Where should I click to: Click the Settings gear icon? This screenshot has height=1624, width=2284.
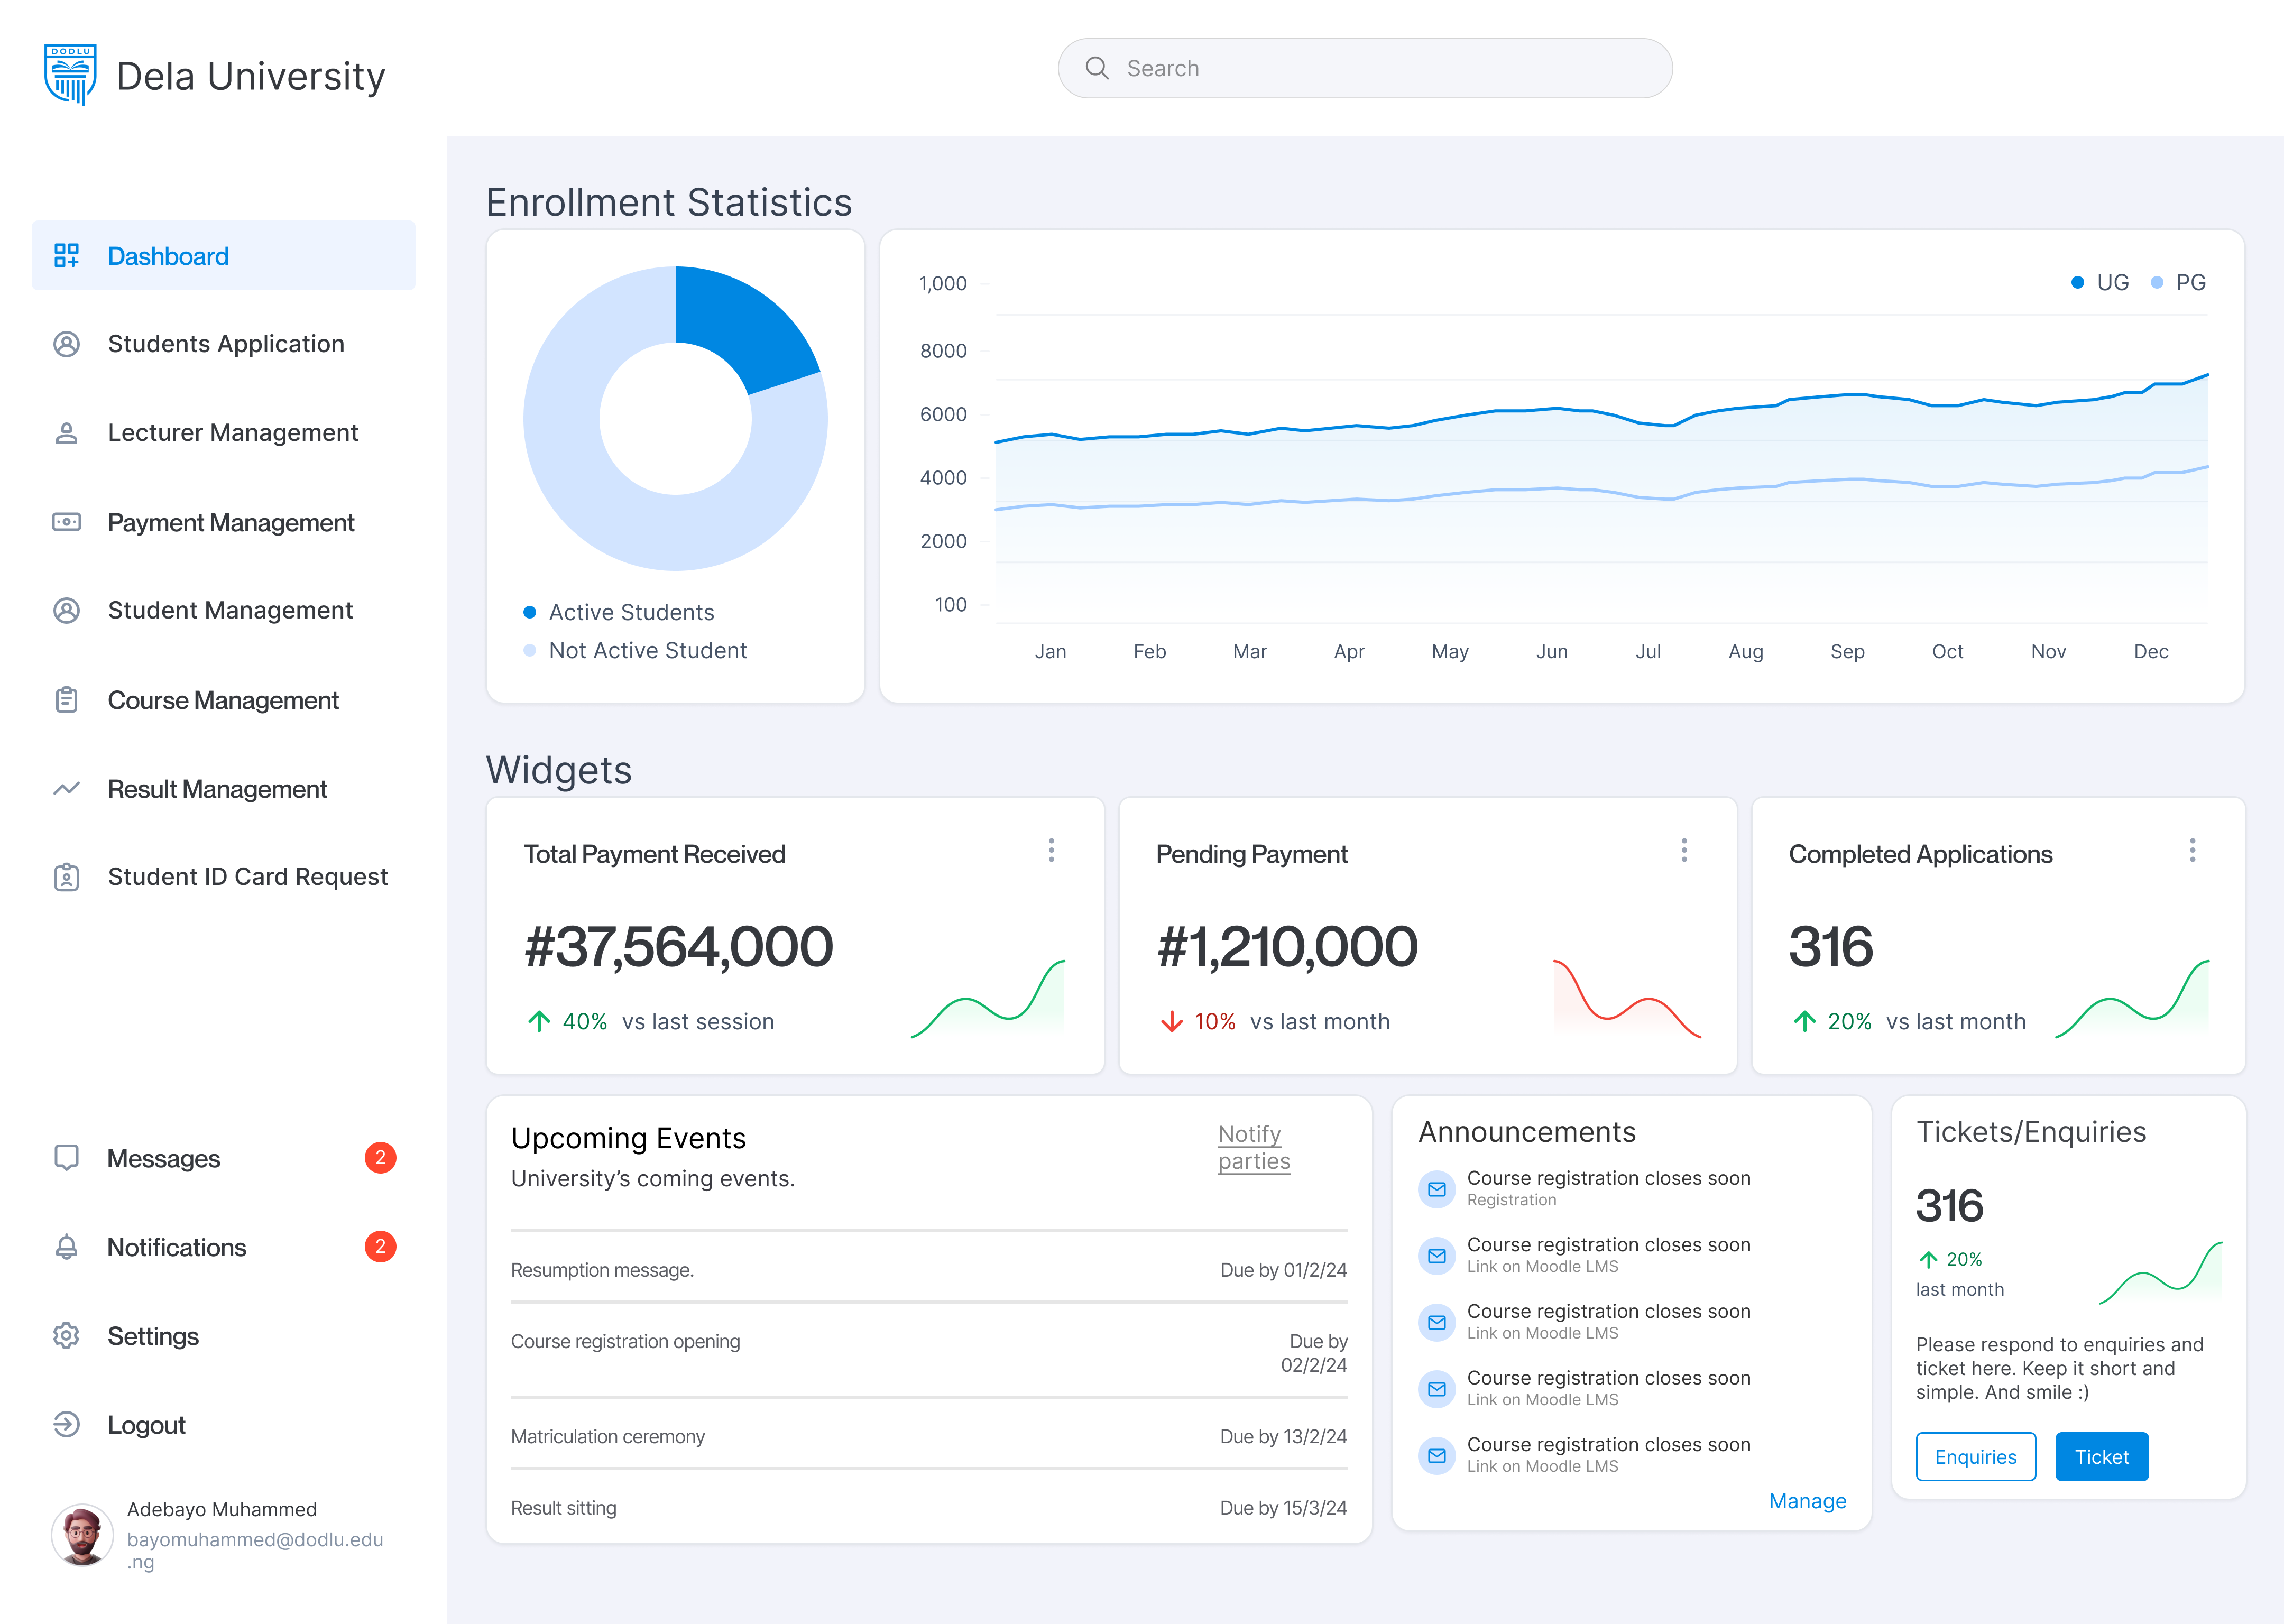click(66, 1336)
